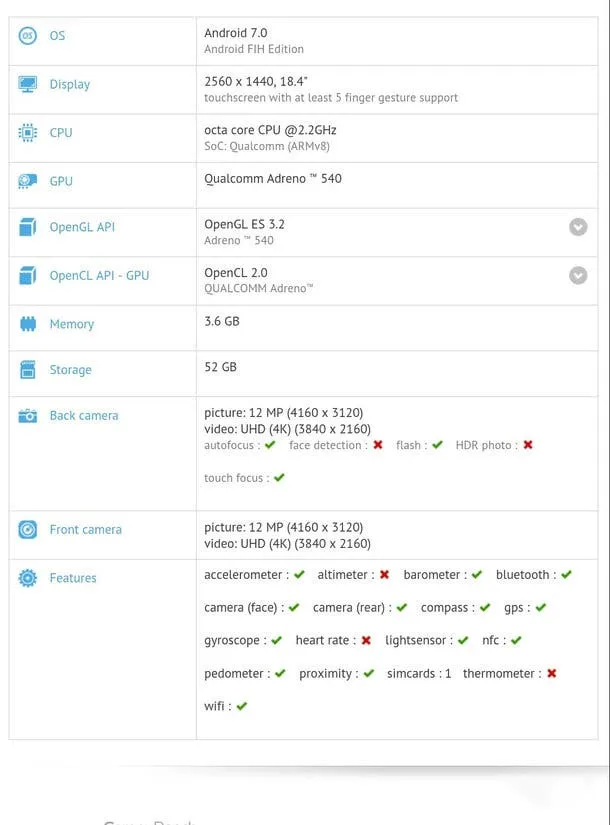Click the Display monitor icon

point(28,85)
